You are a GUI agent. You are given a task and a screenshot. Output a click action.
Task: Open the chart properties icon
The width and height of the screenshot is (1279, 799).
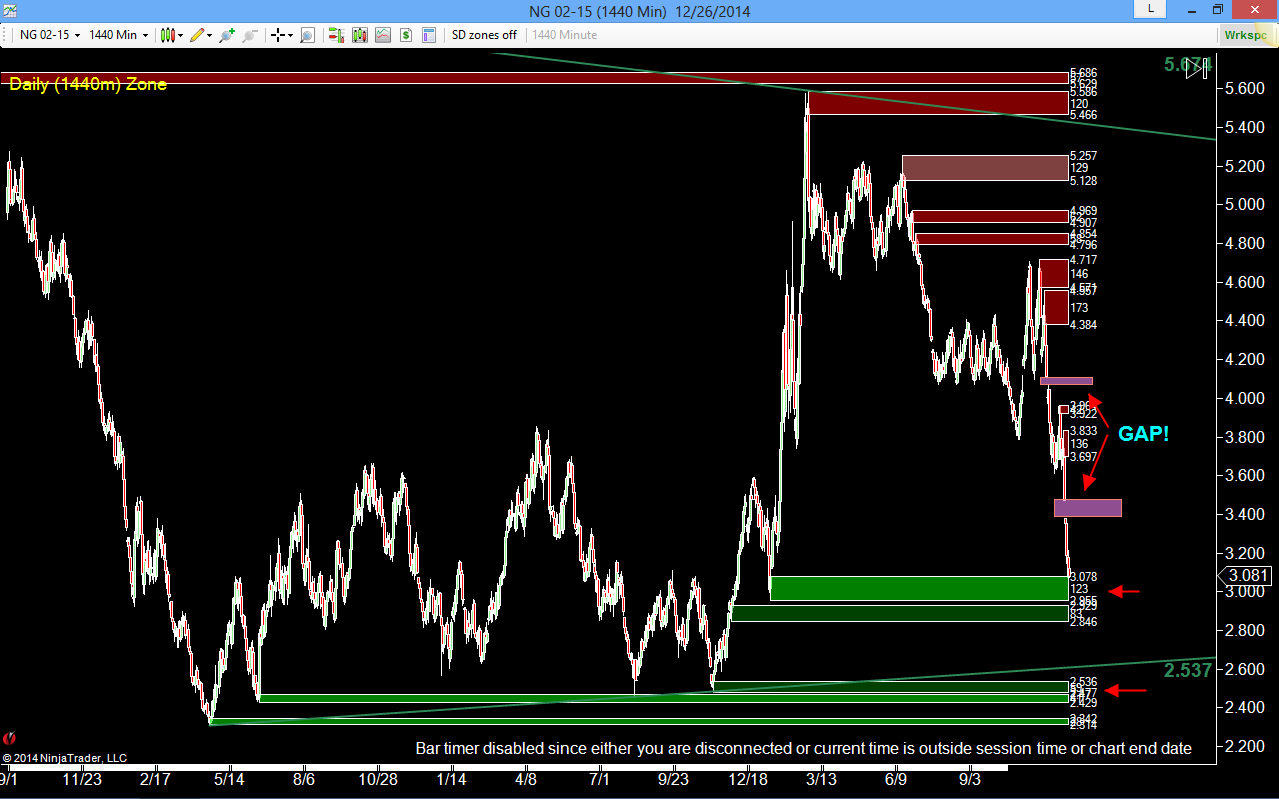429,35
